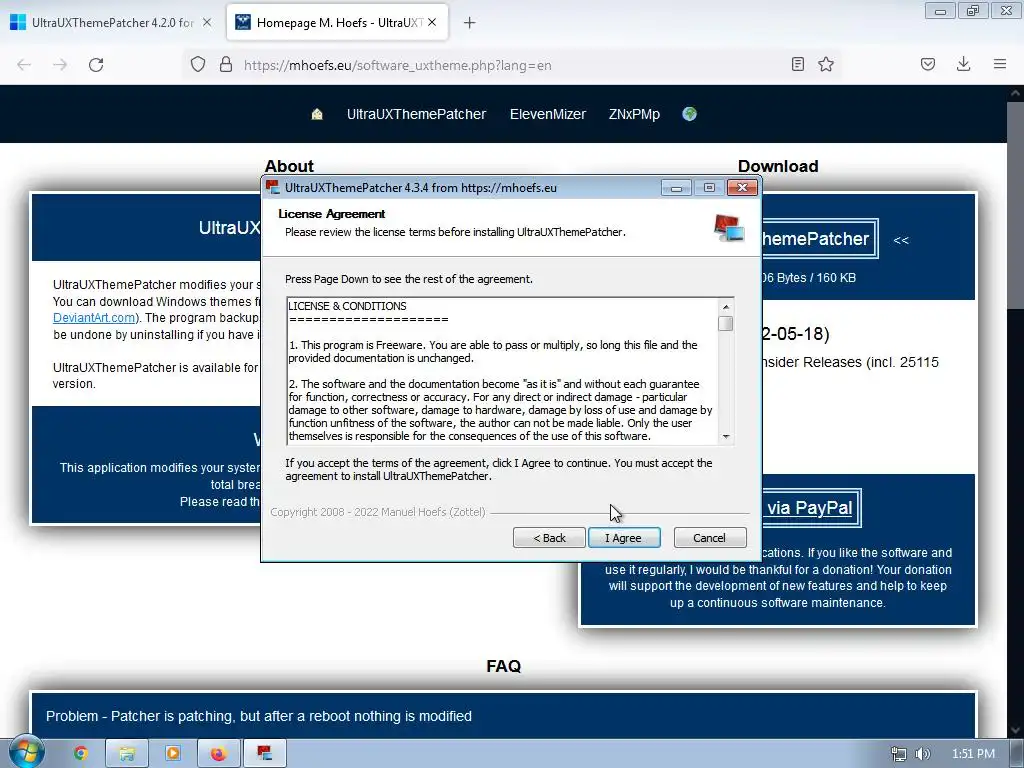Click the home icon in site navigation
Viewport: 1024px width, 768px height.
pos(317,114)
